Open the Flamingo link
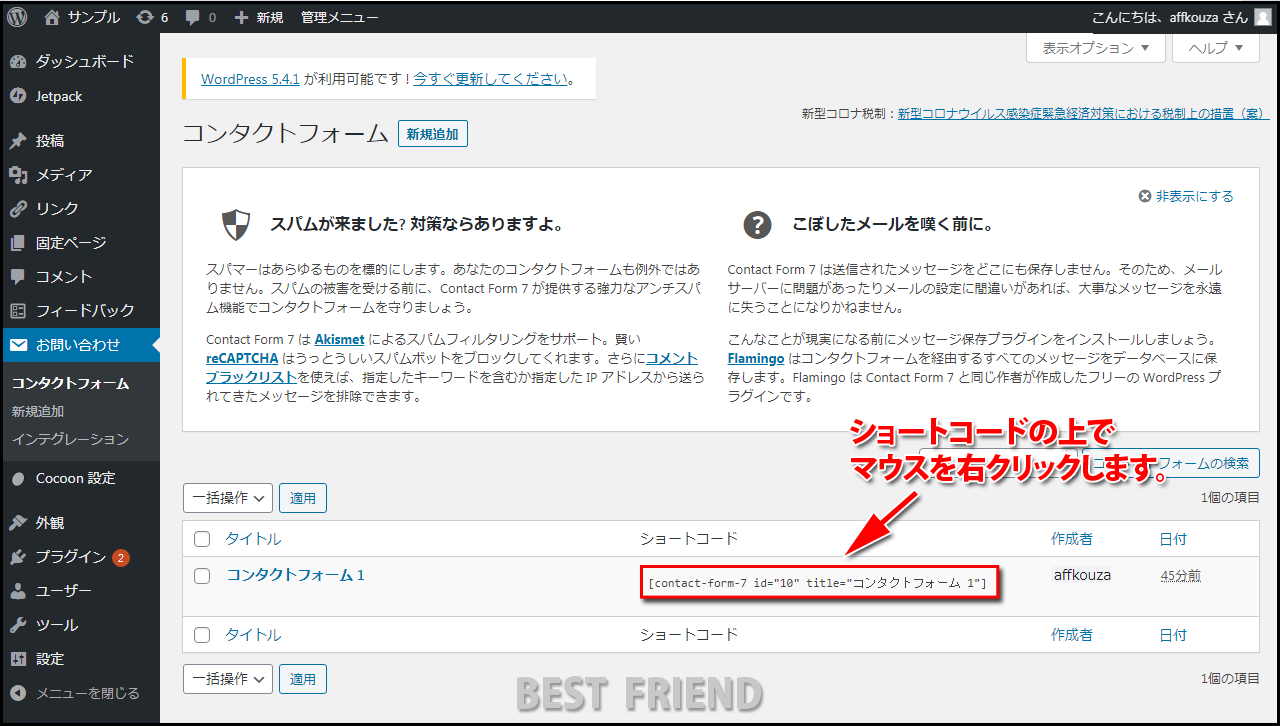1280x726 pixels. [755, 358]
